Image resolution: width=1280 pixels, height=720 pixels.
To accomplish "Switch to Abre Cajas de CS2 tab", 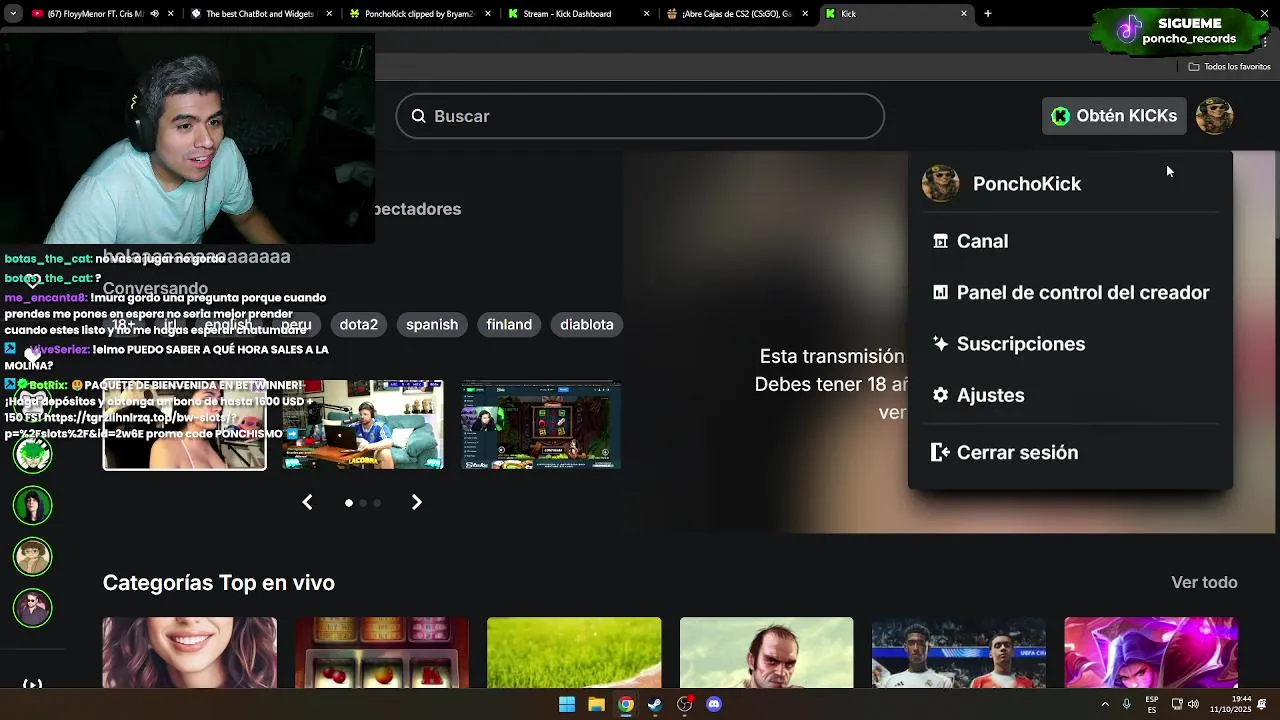I will click(736, 14).
